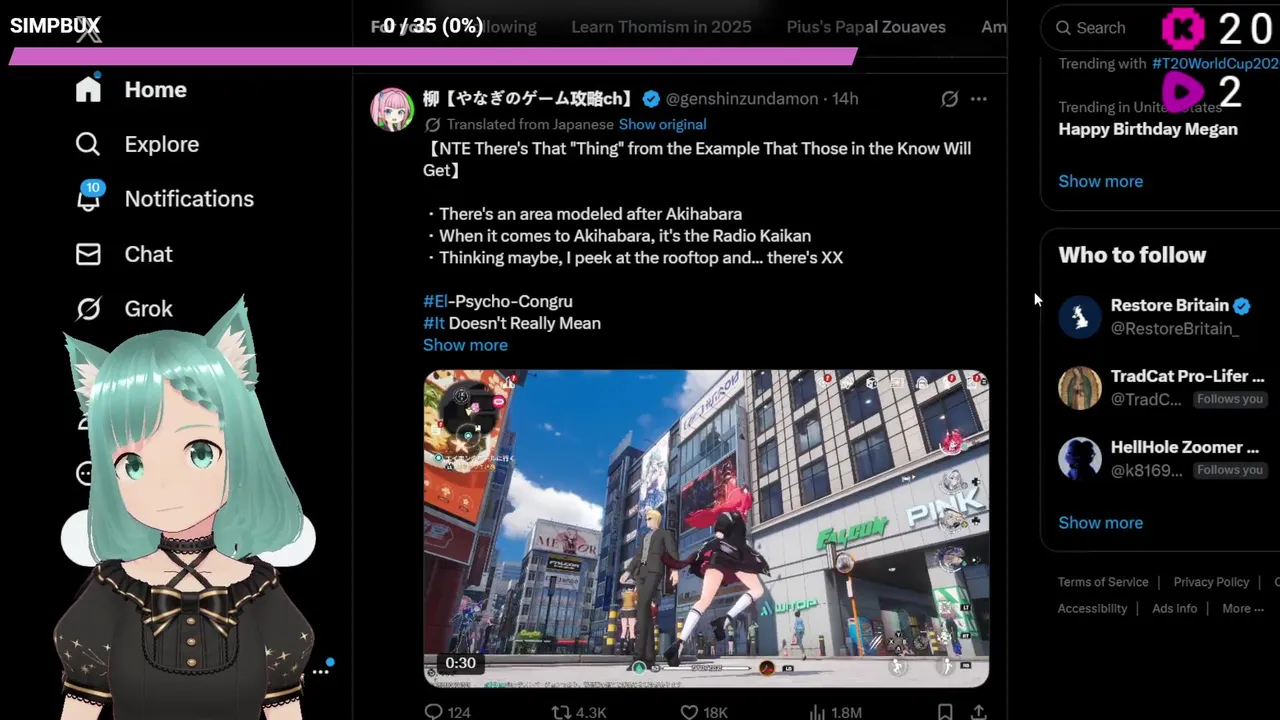Viewport: 1280px width, 720px height.
Task: View post analytics showing 1.8M views
Action: pos(834,712)
